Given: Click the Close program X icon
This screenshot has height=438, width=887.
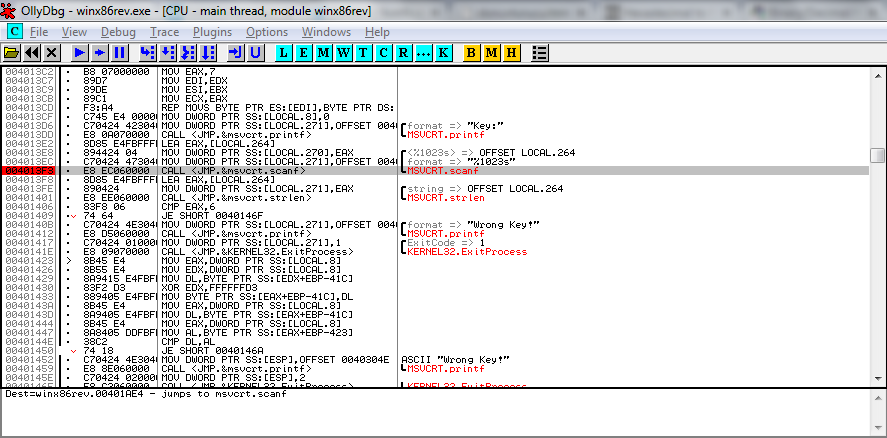Looking at the screenshot, I should click(x=51, y=53).
